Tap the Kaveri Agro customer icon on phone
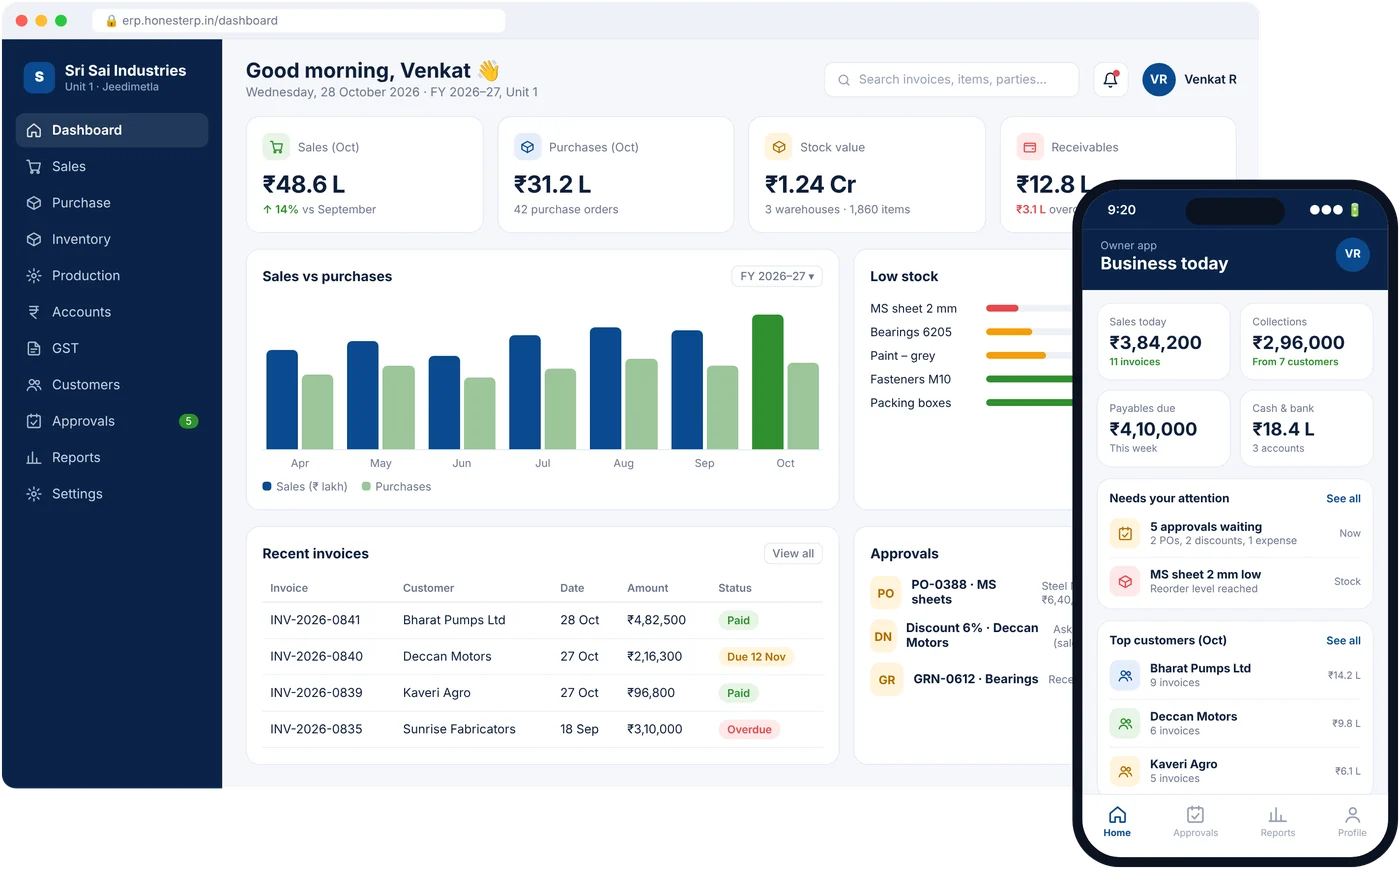This screenshot has height=869, width=1400. (1125, 771)
